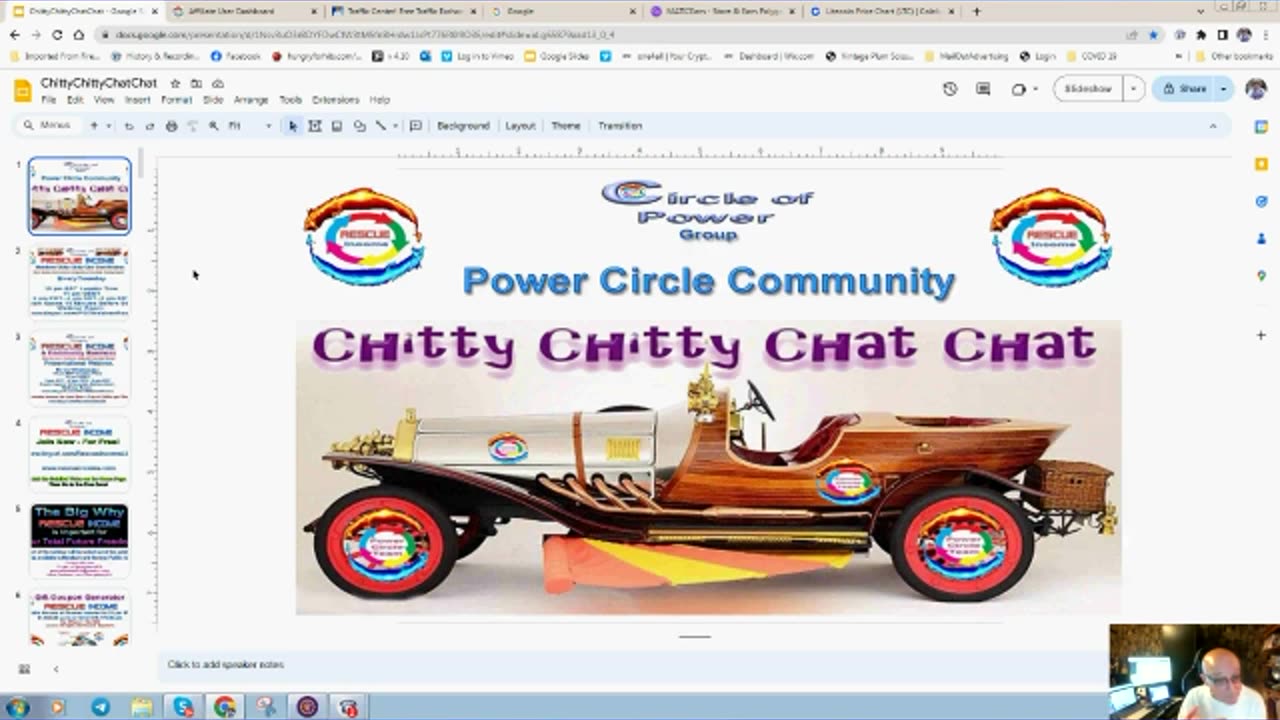Open the View menu
This screenshot has width=1280, height=720.
click(x=104, y=100)
